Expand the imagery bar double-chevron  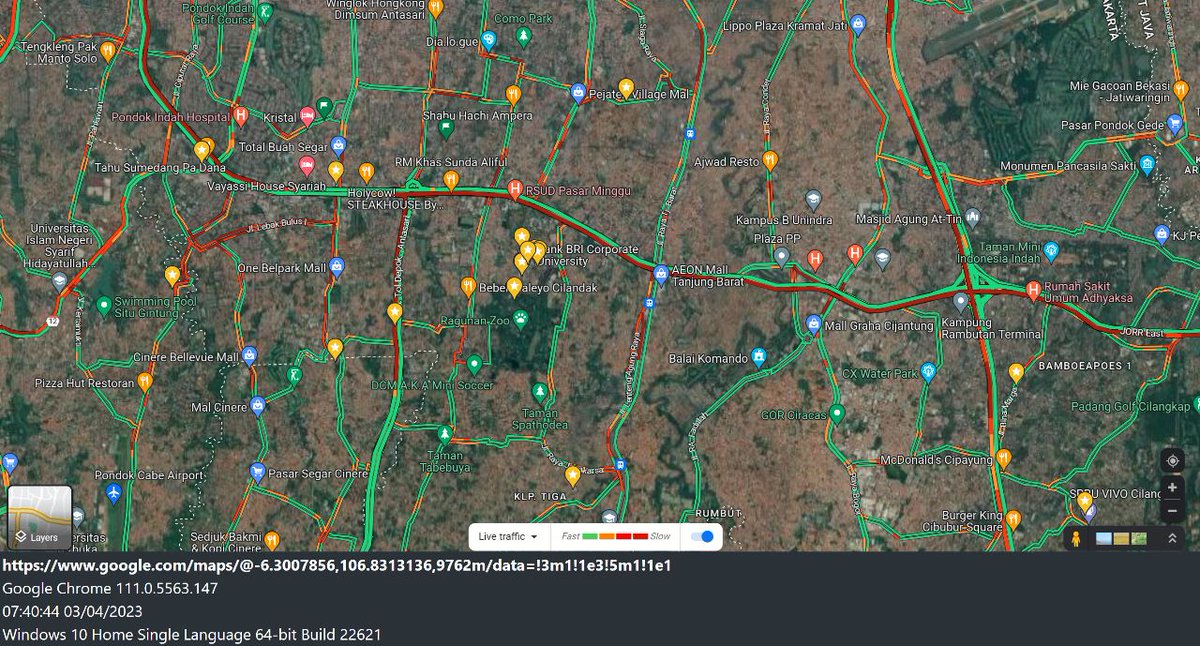(x=1171, y=538)
